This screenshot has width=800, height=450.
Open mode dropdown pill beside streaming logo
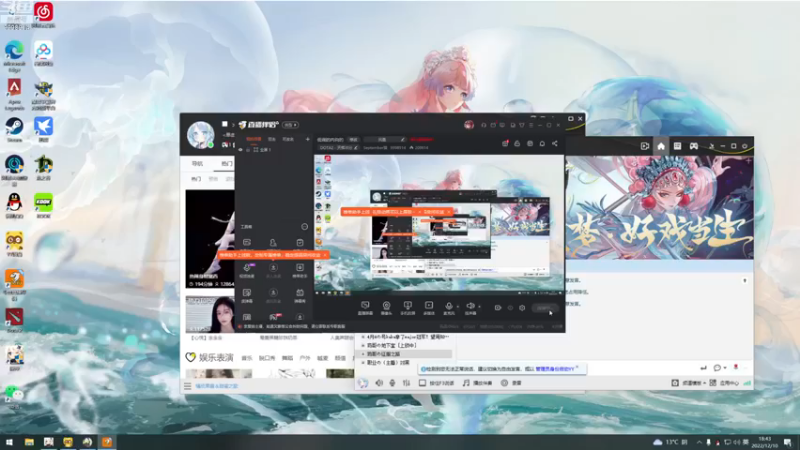(291, 125)
